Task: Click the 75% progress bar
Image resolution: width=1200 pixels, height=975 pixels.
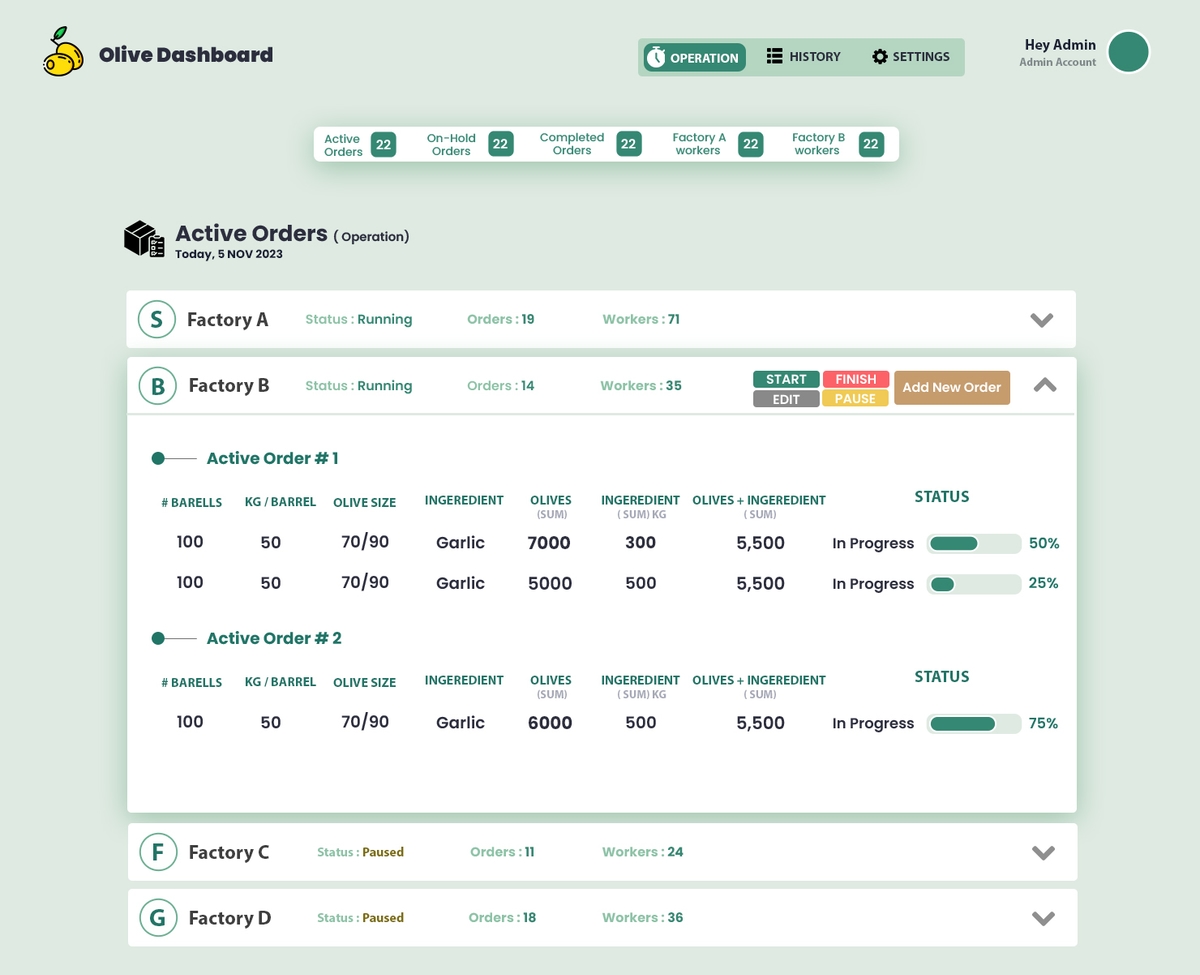Action: (973, 724)
